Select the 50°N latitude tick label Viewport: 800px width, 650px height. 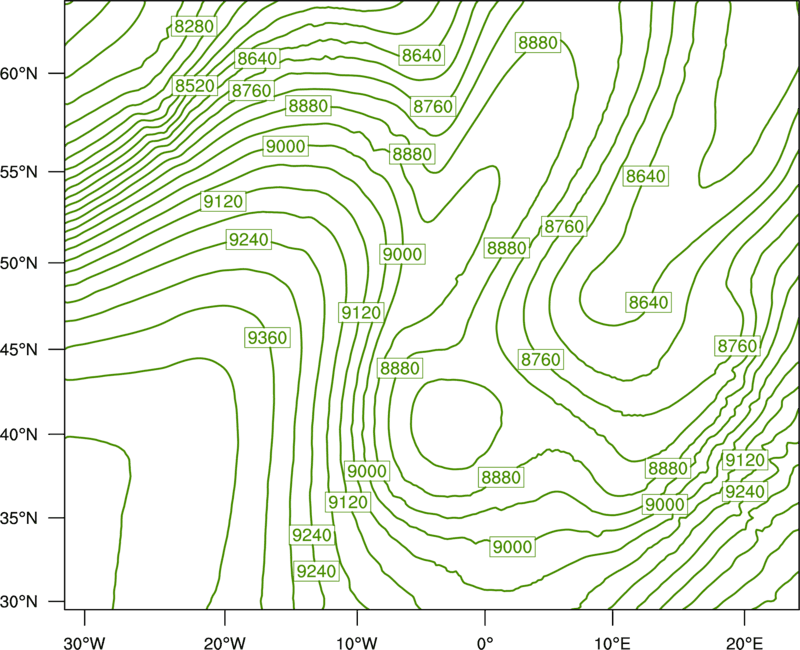click(x=19, y=263)
